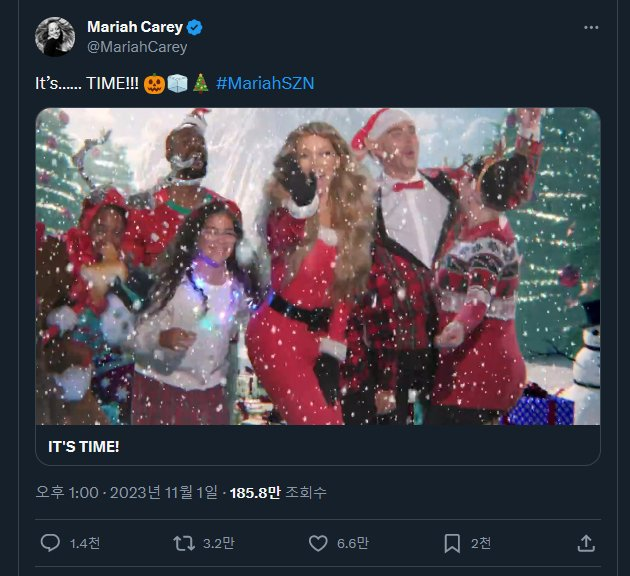This screenshot has width=630, height=576.
Task: Click the 1.4천 reply count
Action: tap(84, 543)
